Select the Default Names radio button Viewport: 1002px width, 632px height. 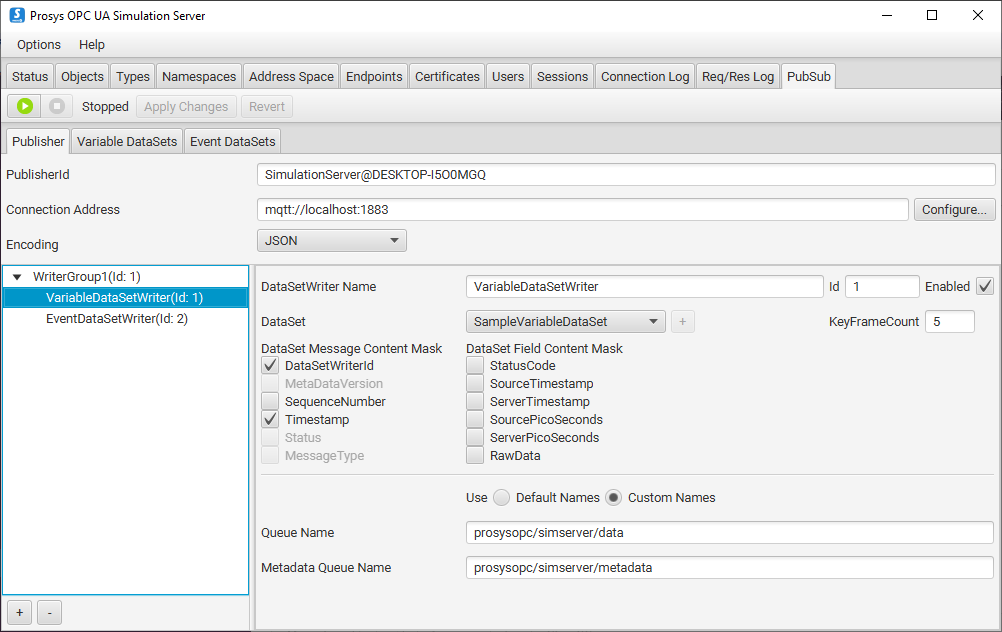(x=502, y=498)
